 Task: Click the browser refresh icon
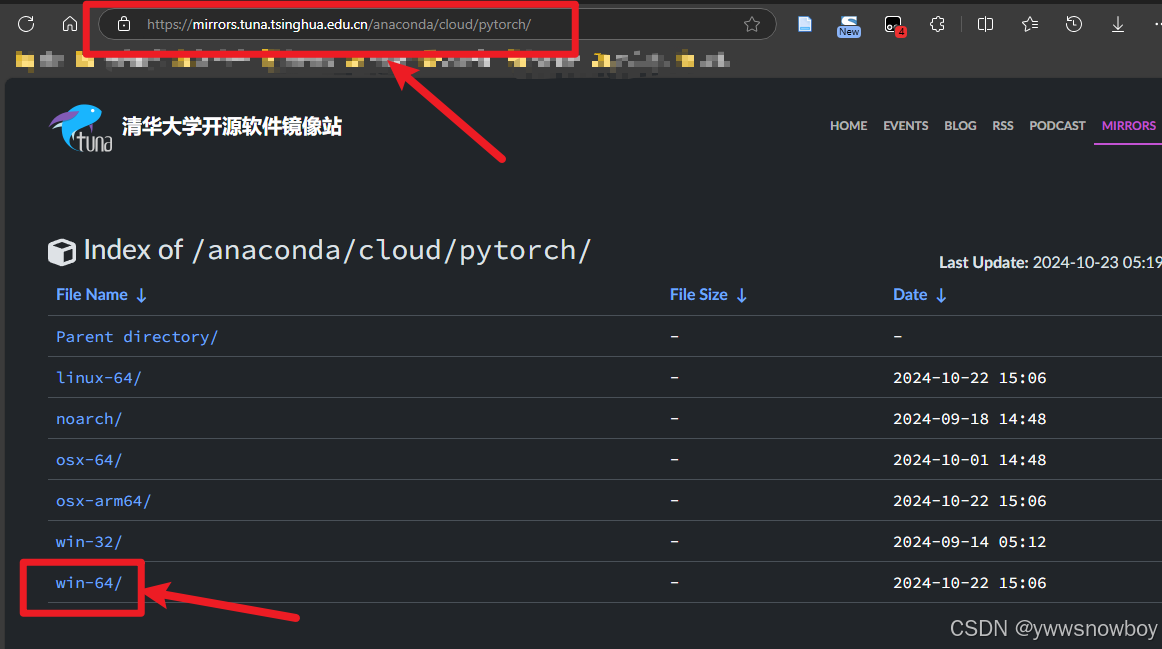point(26,24)
